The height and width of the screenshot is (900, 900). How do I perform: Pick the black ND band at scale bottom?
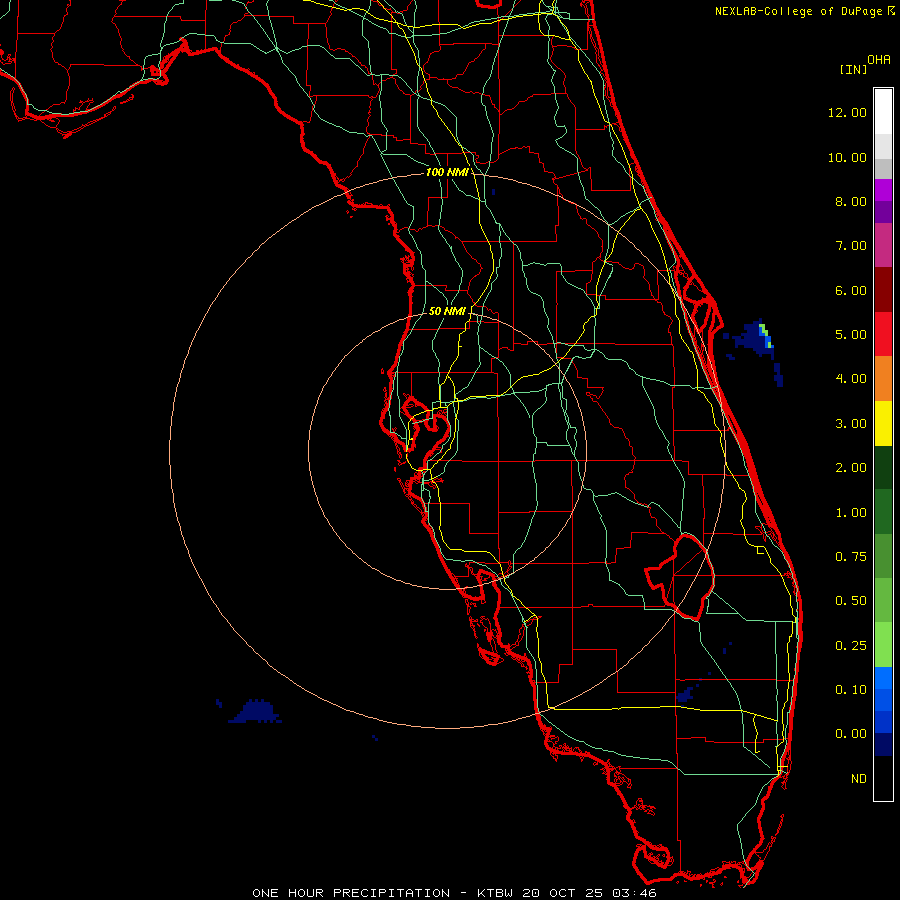click(x=883, y=778)
